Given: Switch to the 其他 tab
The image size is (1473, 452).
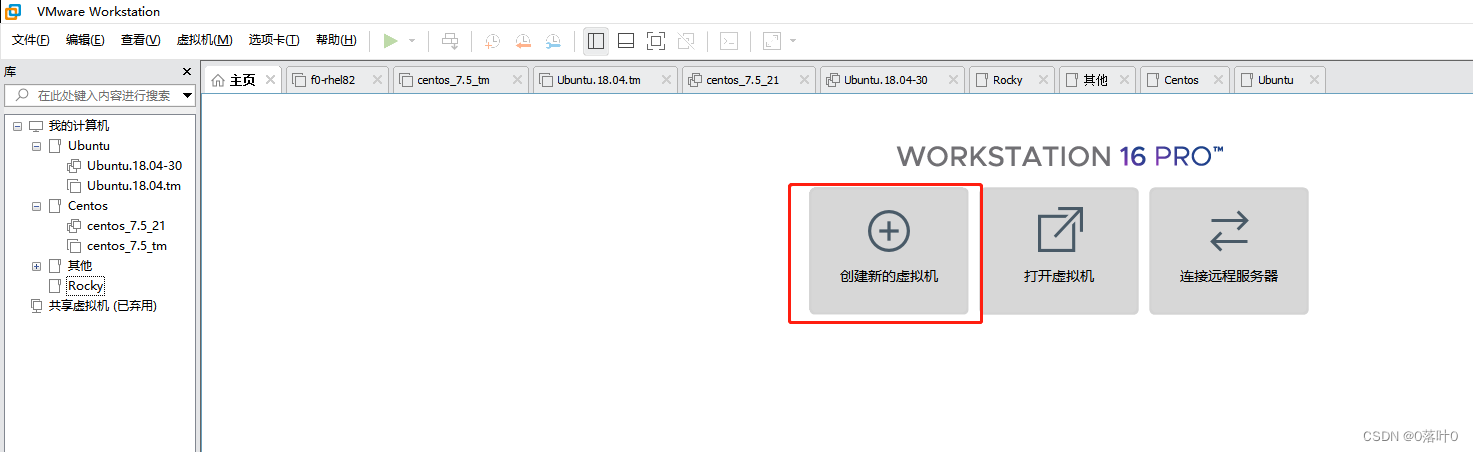Looking at the screenshot, I should [1095, 80].
